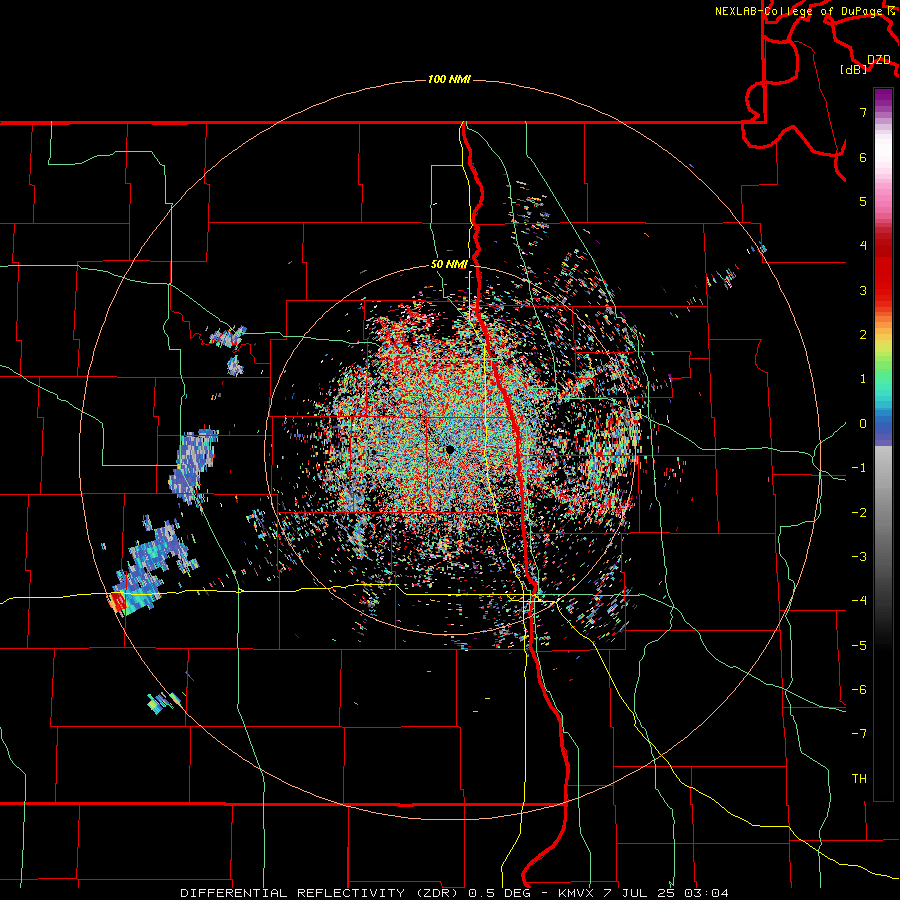The width and height of the screenshot is (900, 900).
Task: Click the 'DIFFERENTIAL REFLECTIVITY (ZDR)' caption text
Action: tap(318, 893)
